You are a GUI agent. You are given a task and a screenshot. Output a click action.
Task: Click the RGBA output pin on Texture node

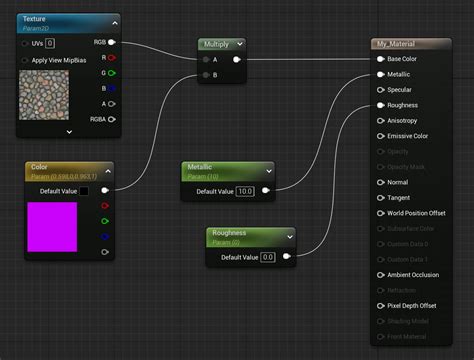[x=112, y=119]
